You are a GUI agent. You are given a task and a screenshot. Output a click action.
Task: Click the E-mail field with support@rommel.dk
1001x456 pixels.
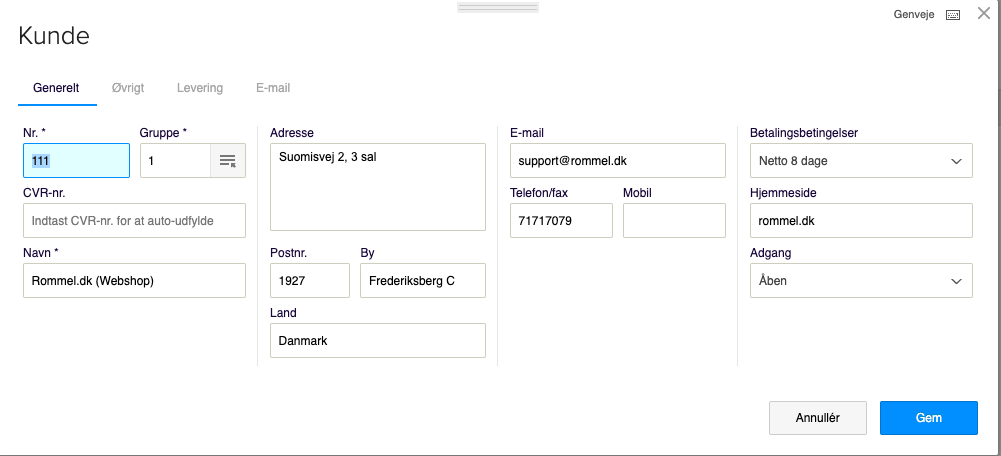pos(618,160)
